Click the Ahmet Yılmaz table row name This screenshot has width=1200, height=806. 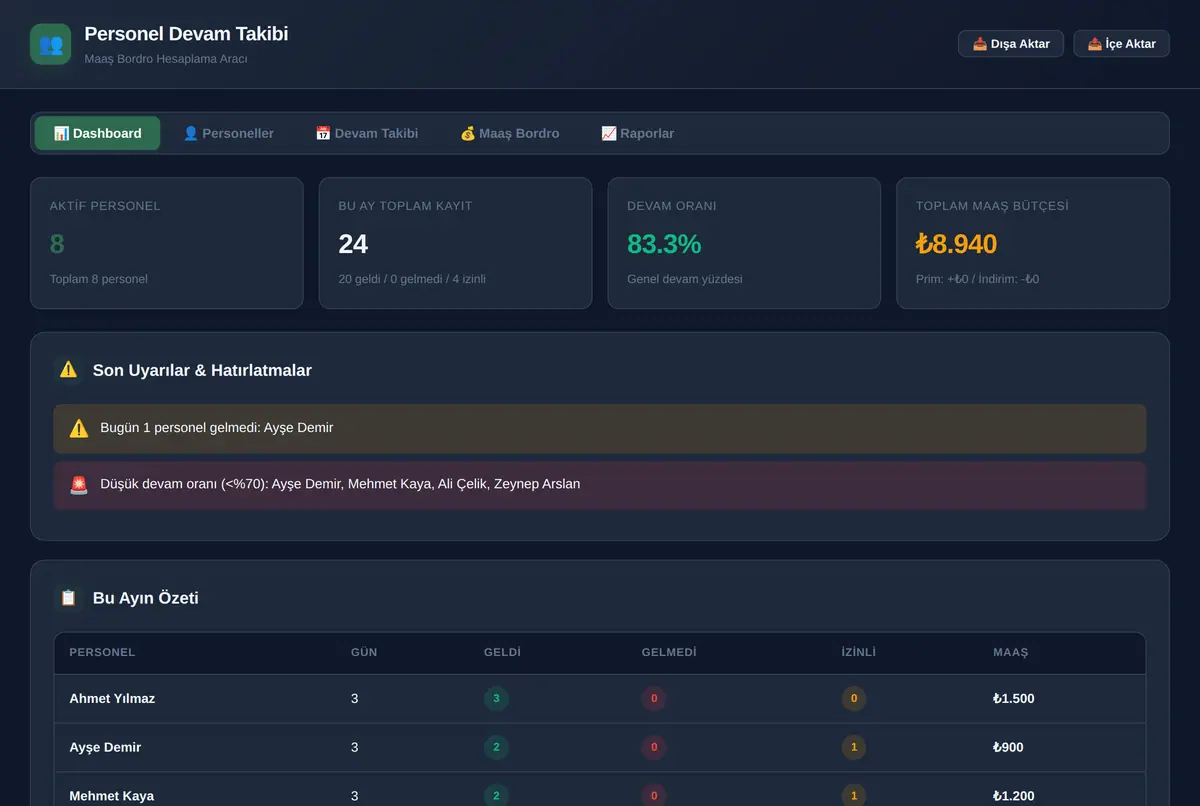(112, 699)
